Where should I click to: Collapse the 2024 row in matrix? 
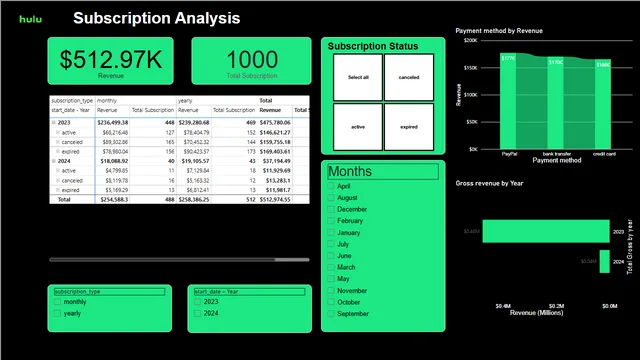click(x=53, y=161)
